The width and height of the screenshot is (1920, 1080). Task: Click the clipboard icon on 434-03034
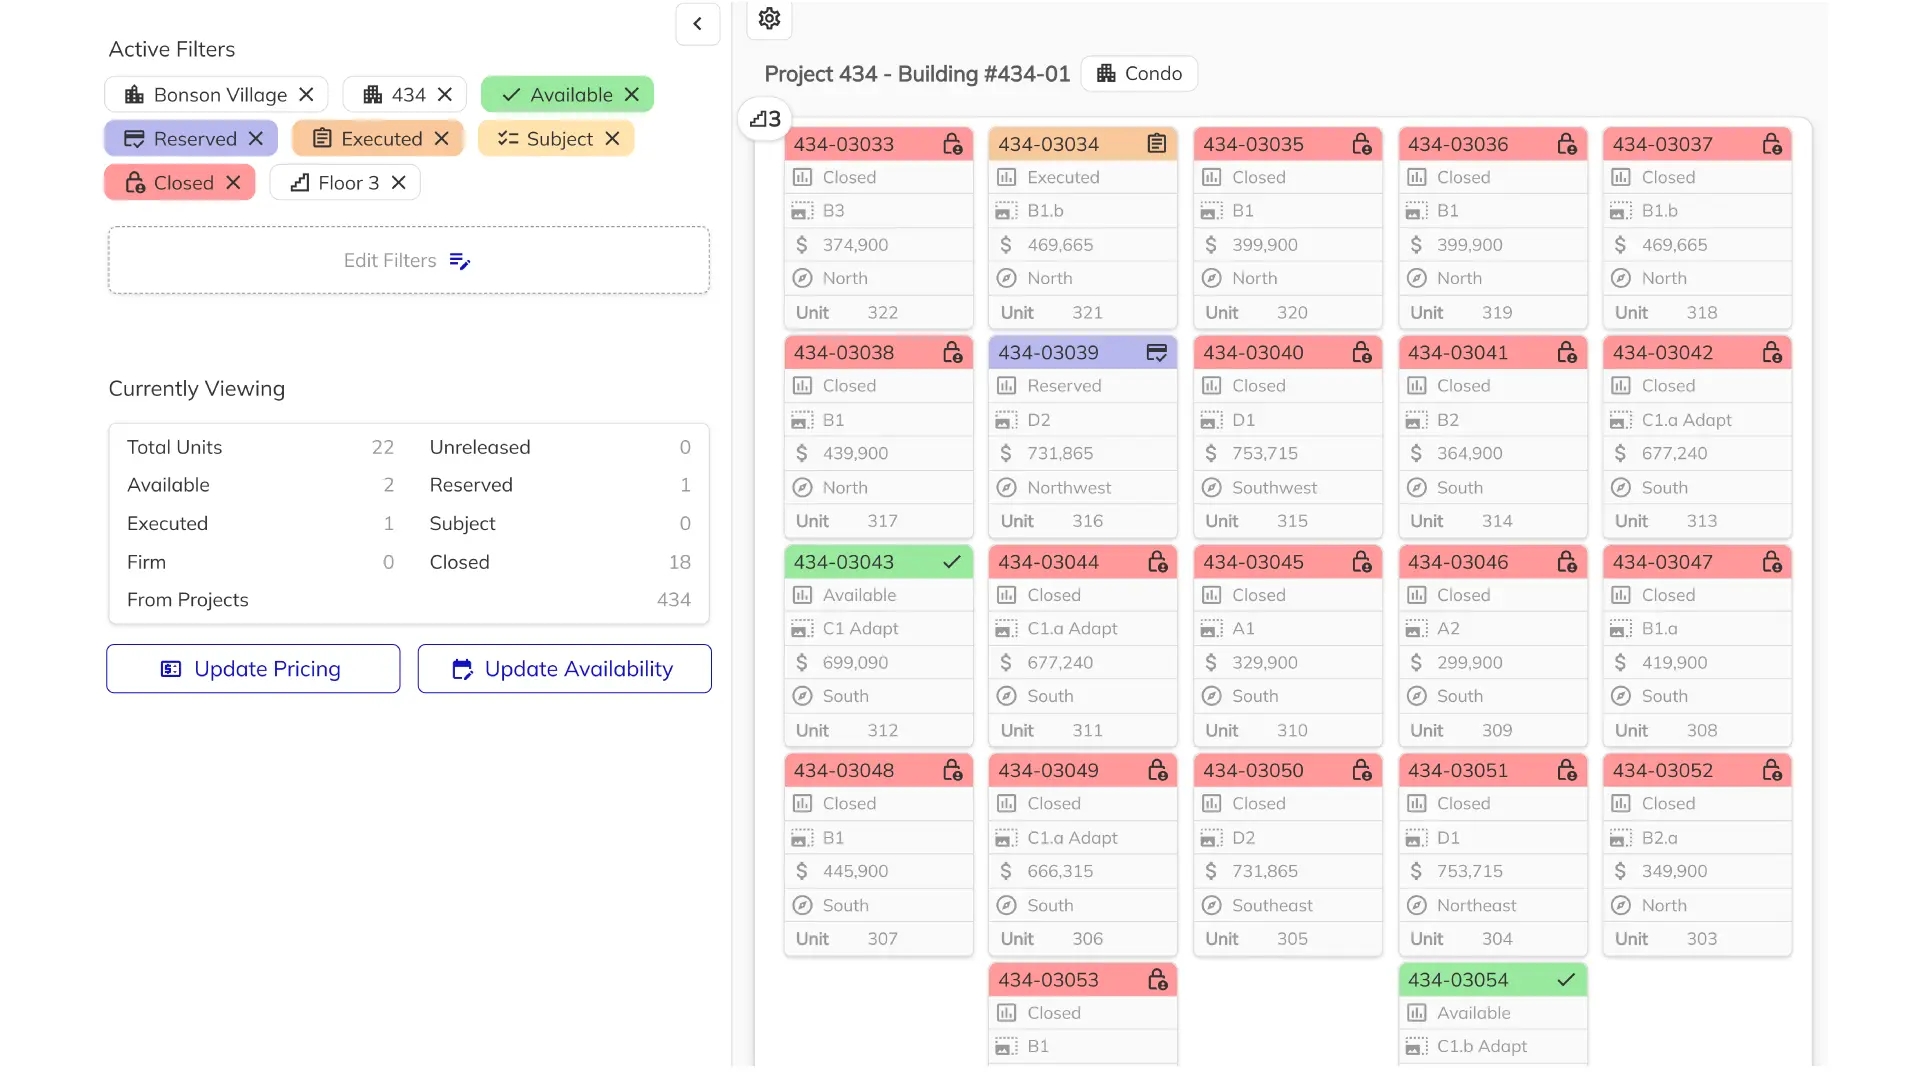click(1157, 144)
